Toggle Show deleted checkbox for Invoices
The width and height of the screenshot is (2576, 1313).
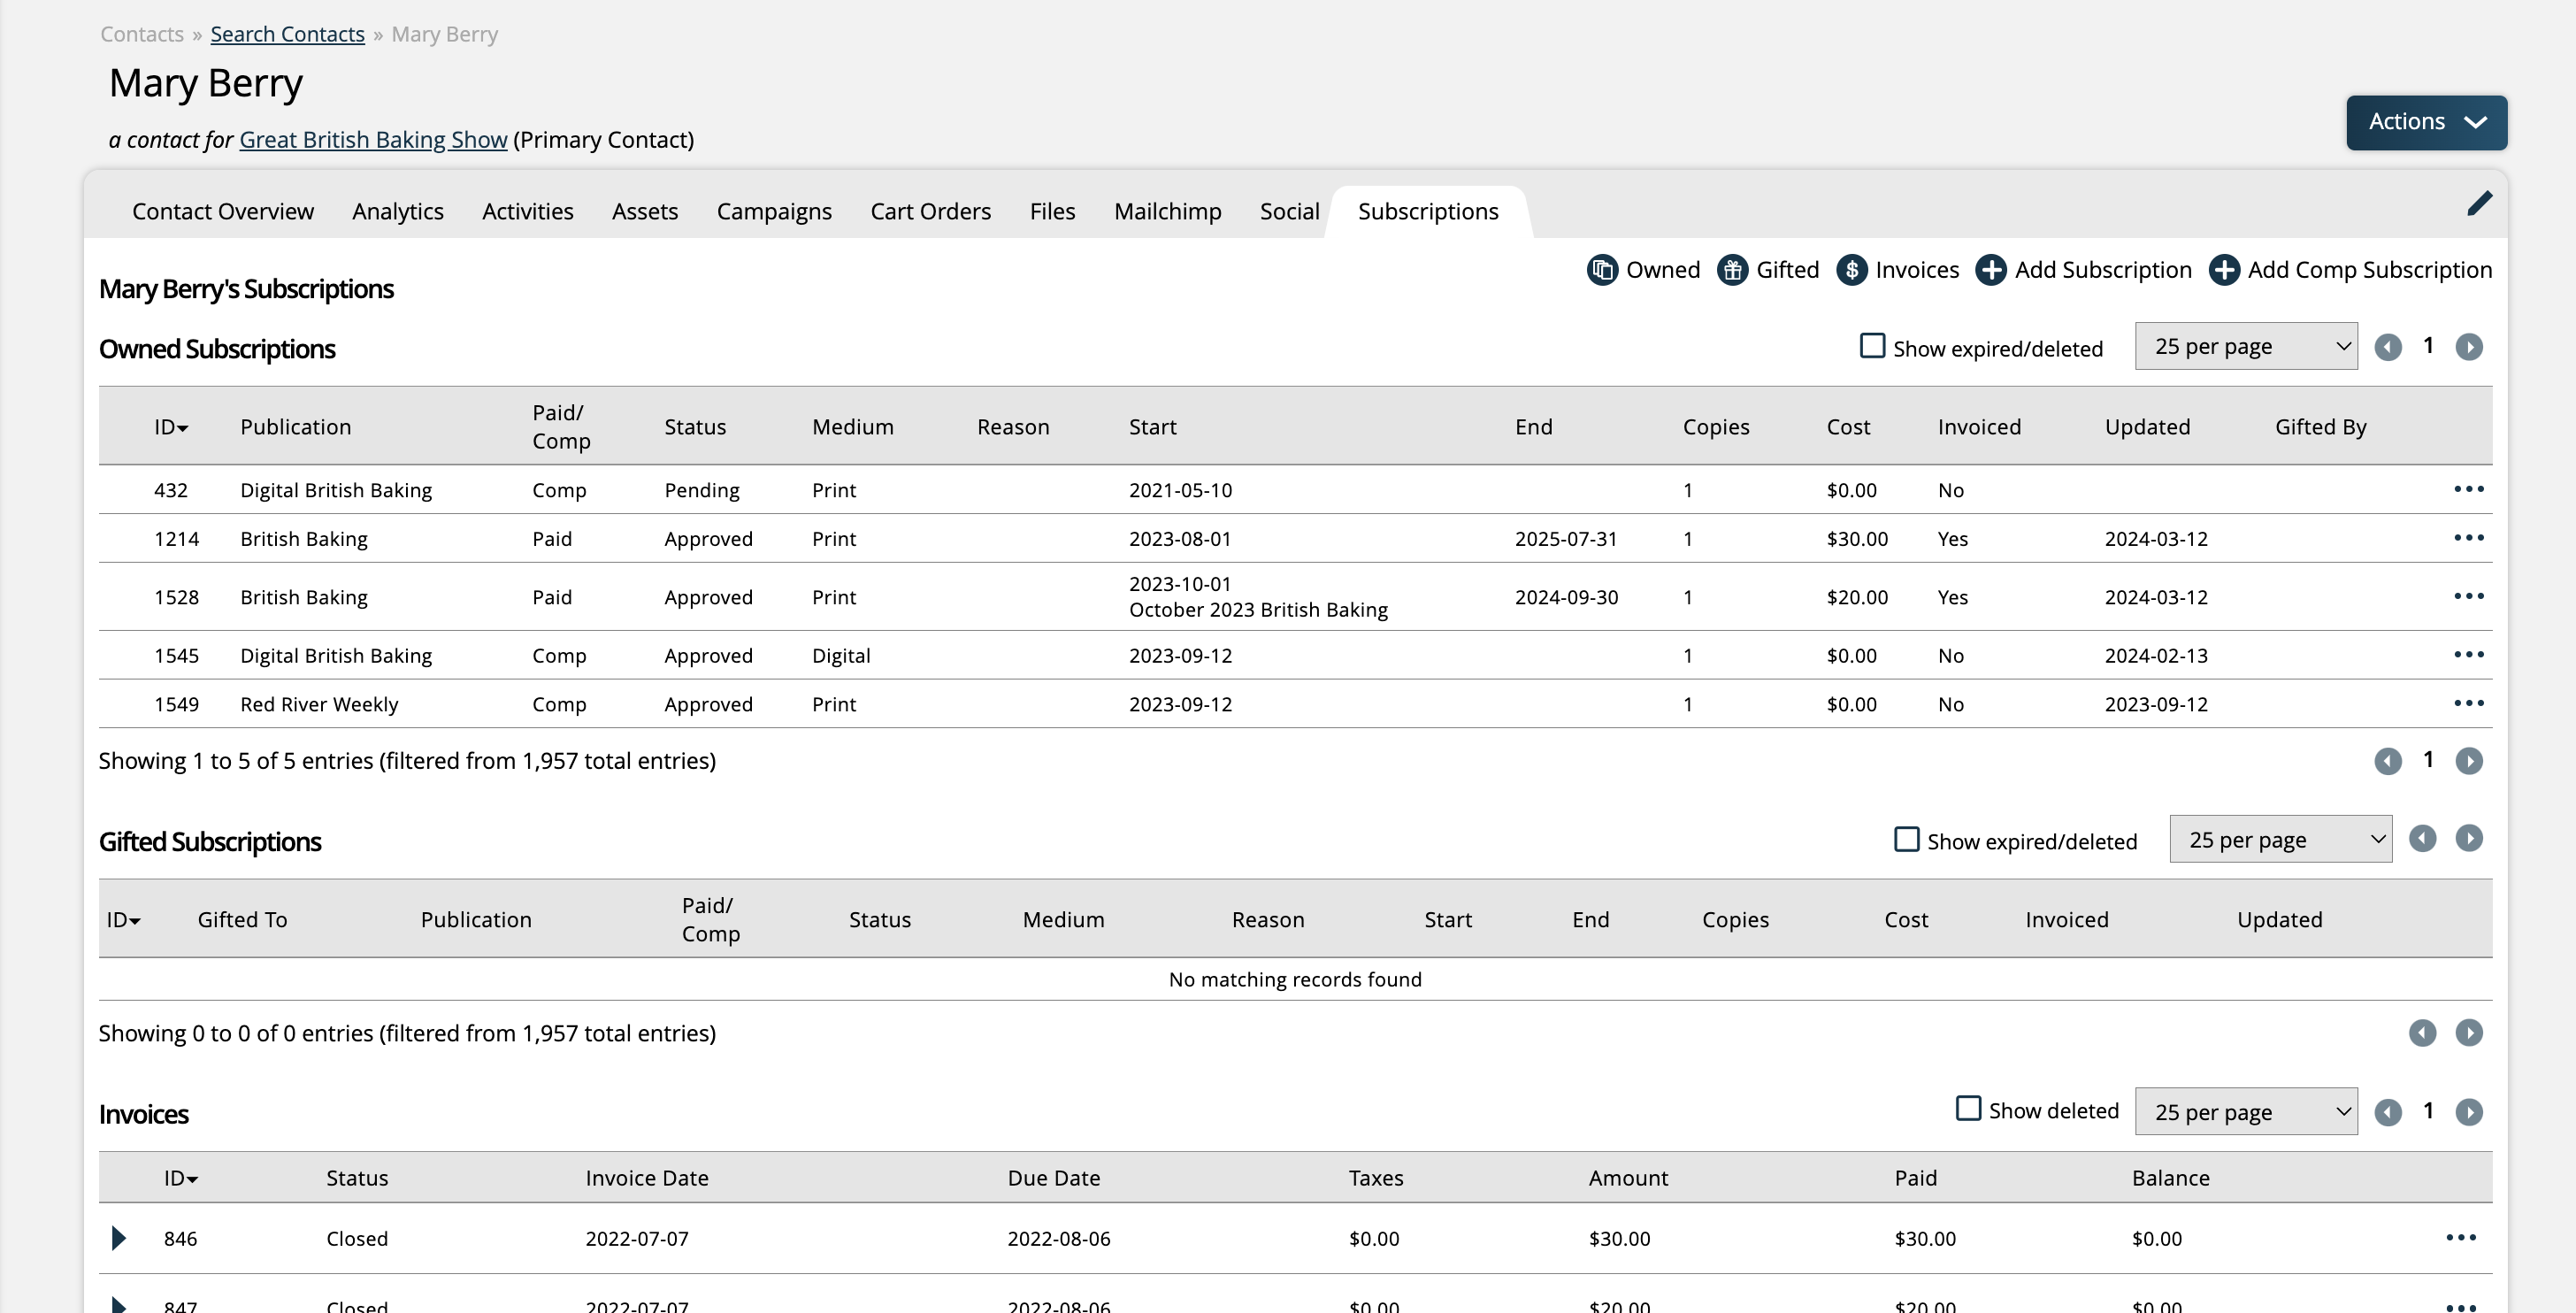click(1967, 1108)
